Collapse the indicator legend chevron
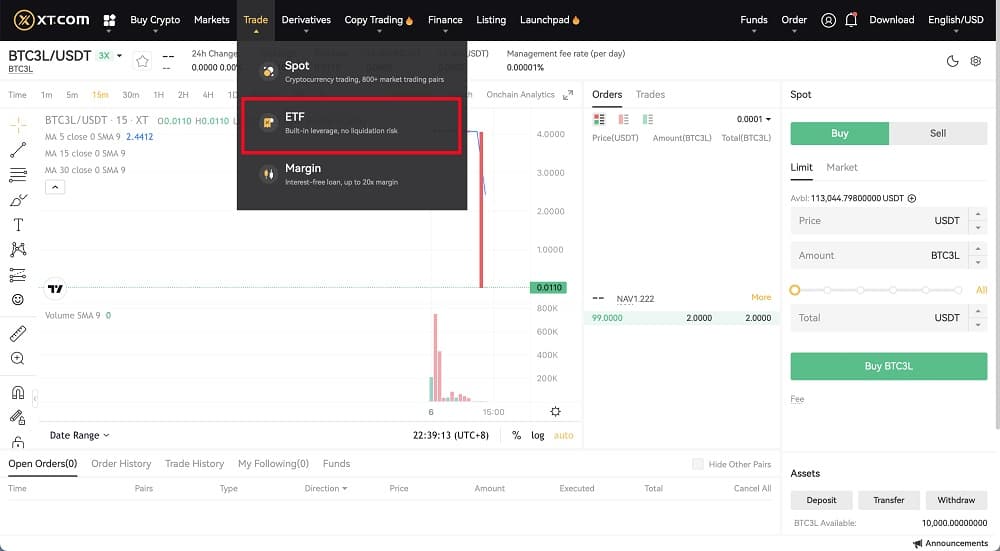Screen dimensions: 1000x551 (55, 187)
